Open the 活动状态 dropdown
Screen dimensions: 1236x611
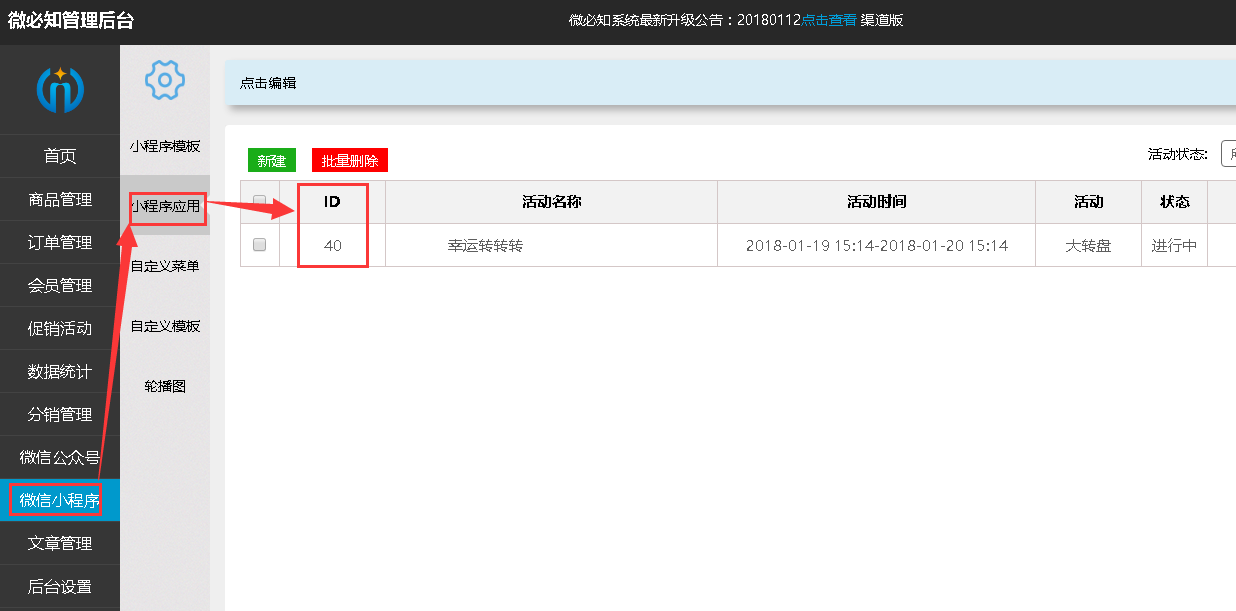1228,154
